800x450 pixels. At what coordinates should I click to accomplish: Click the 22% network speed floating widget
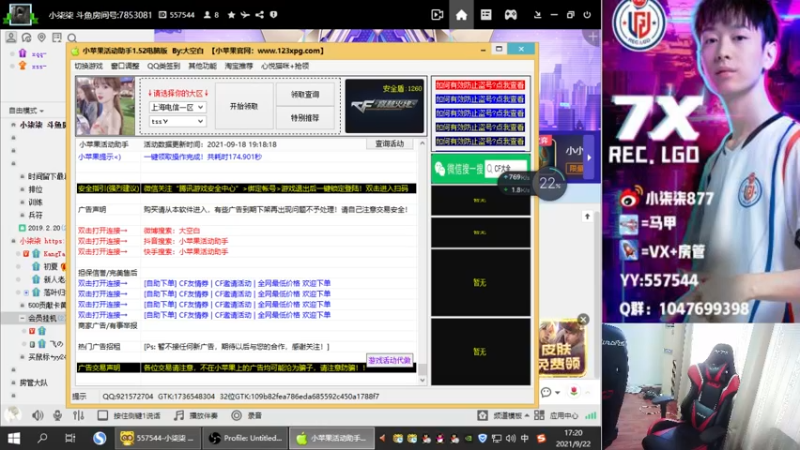549,183
